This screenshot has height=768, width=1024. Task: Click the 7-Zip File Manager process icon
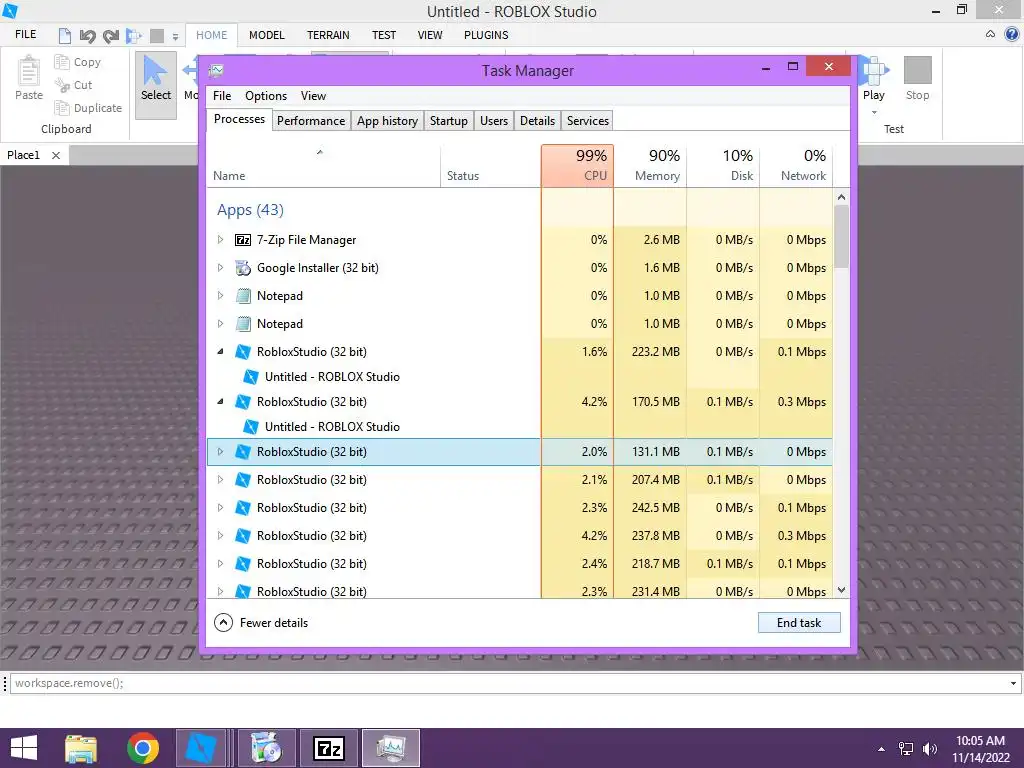point(243,240)
